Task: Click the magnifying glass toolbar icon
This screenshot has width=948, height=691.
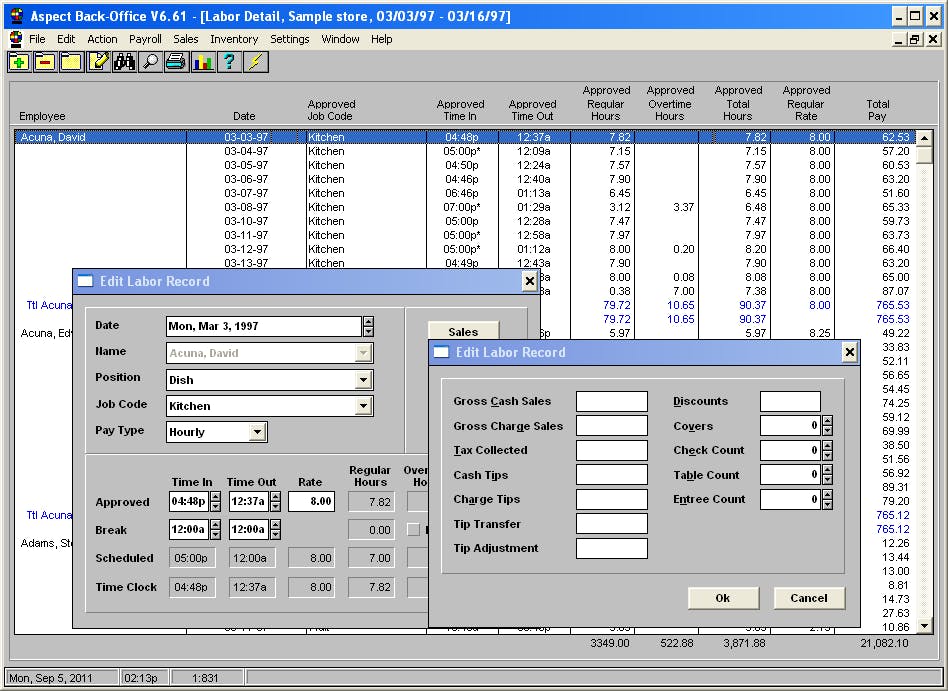Action: tap(150, 62)
